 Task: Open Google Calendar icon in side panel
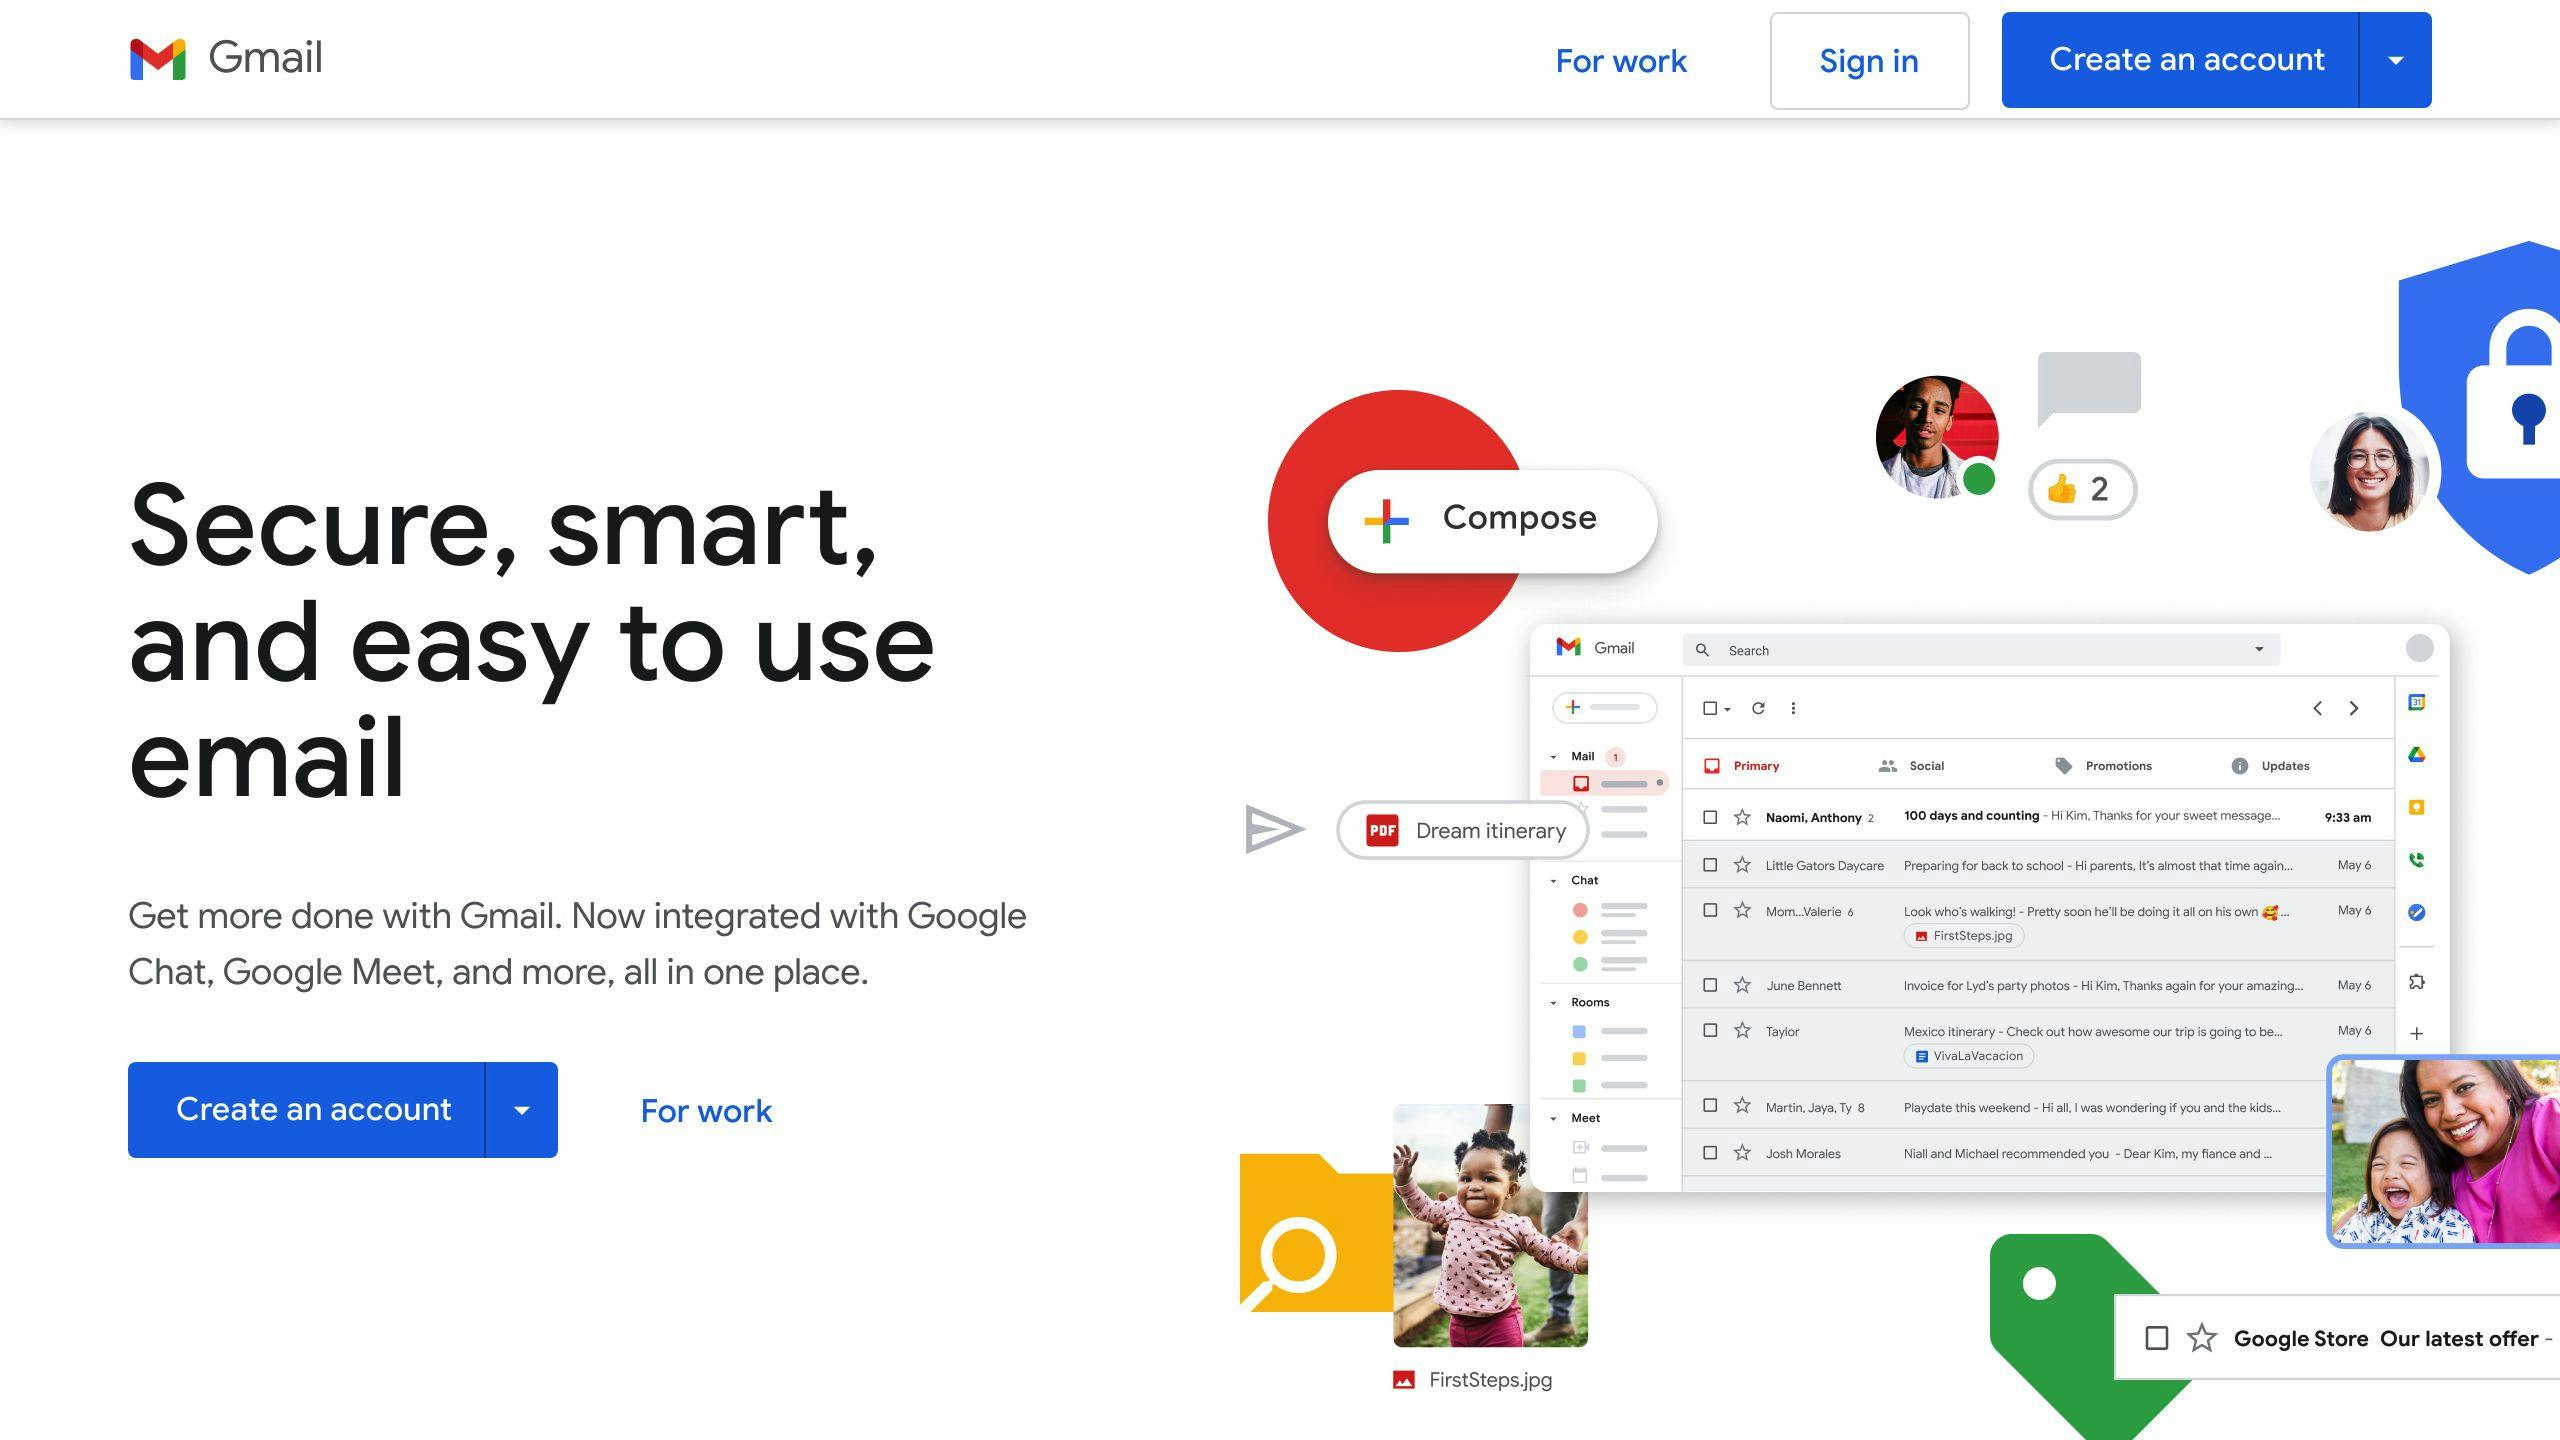pos(2416,703)
